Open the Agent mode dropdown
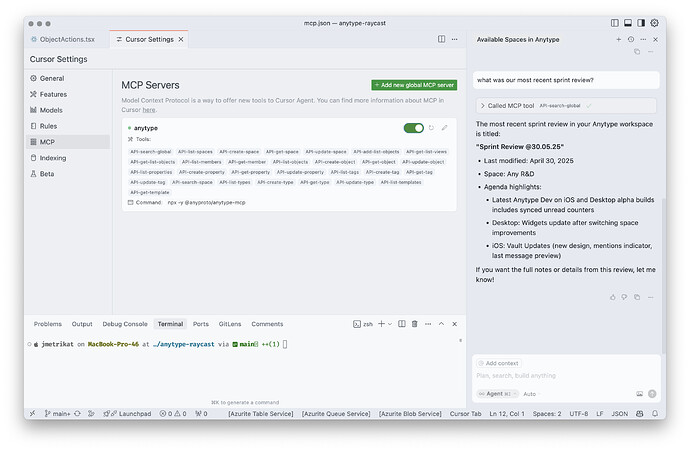This screenshot has height=451, width=690. point(497,394)
